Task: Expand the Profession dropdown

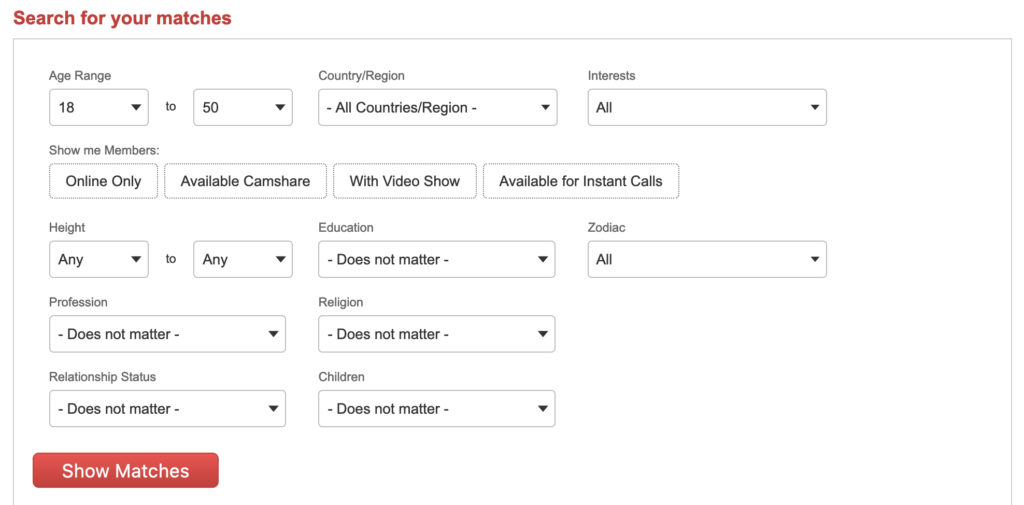Action: click(x=167, y=334)
